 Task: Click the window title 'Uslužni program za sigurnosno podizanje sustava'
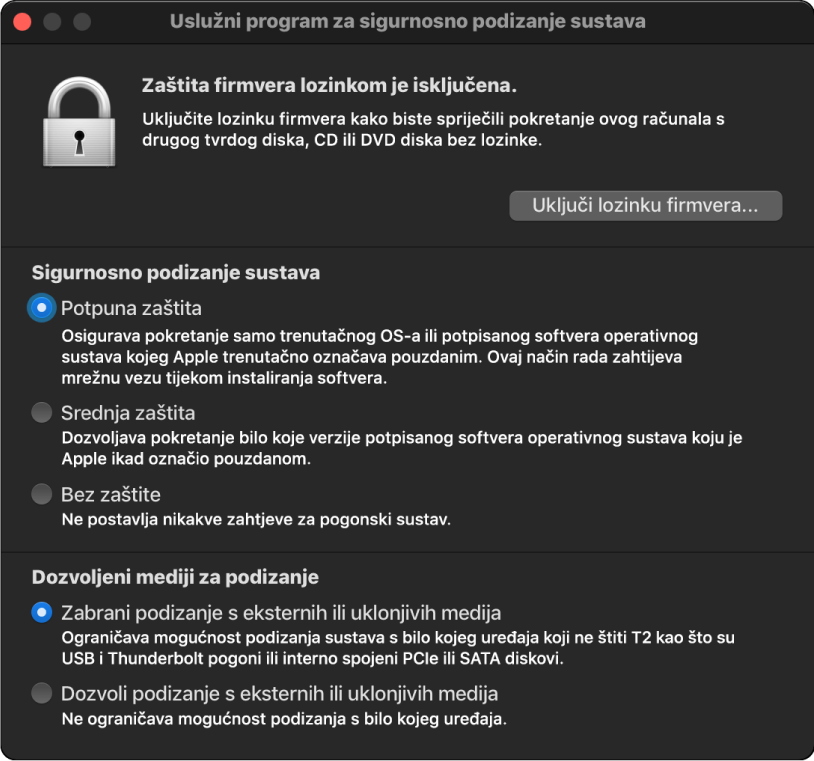407,21
